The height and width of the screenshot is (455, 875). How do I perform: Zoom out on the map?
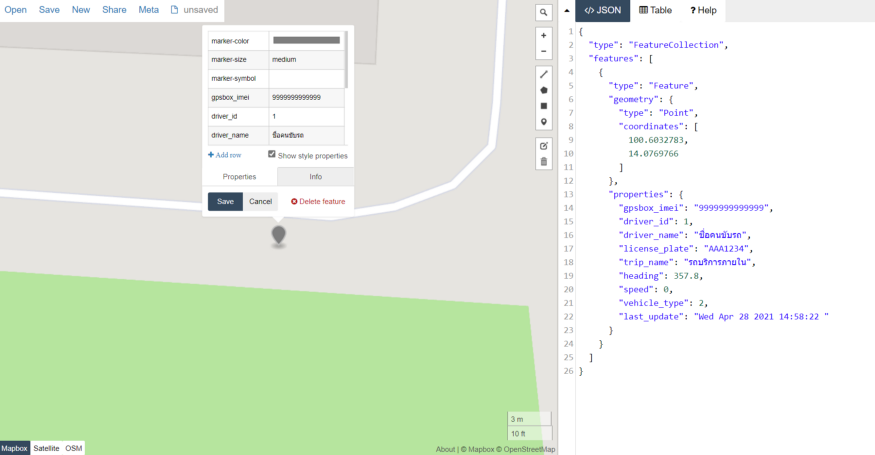tap(543, 51)
